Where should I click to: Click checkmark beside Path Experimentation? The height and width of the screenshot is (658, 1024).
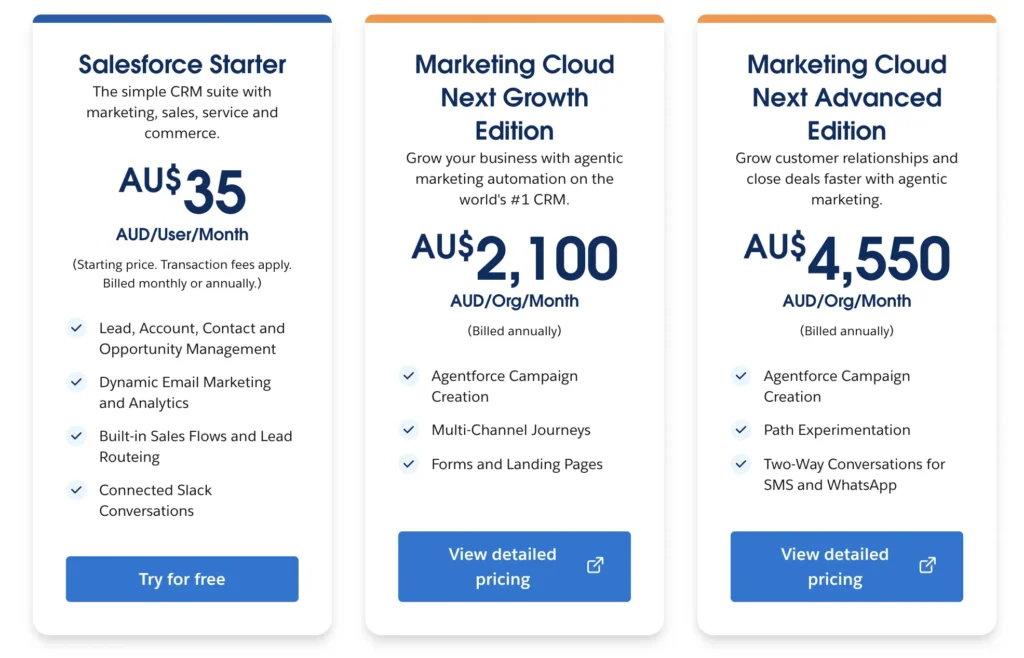click(741, 430)
